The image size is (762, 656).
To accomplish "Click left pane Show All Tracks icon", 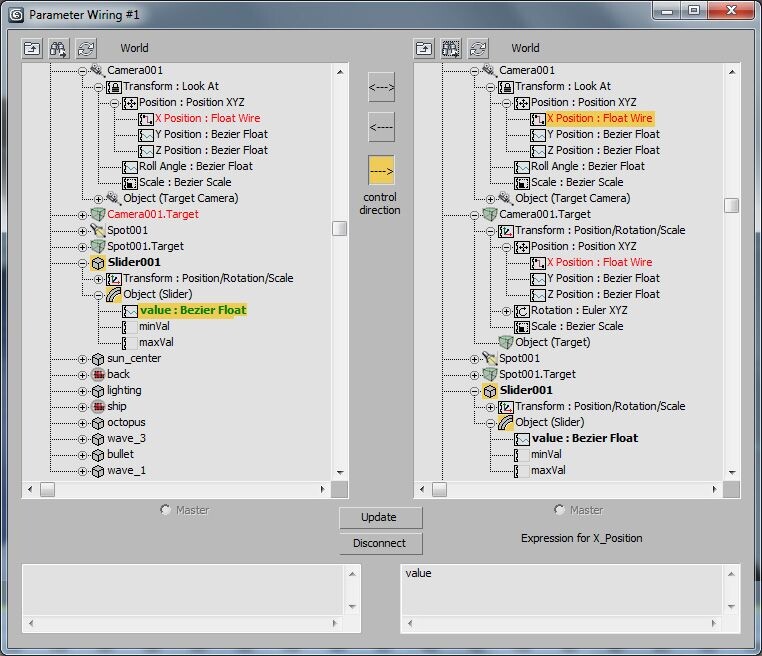I will click(x=32, y=48).
